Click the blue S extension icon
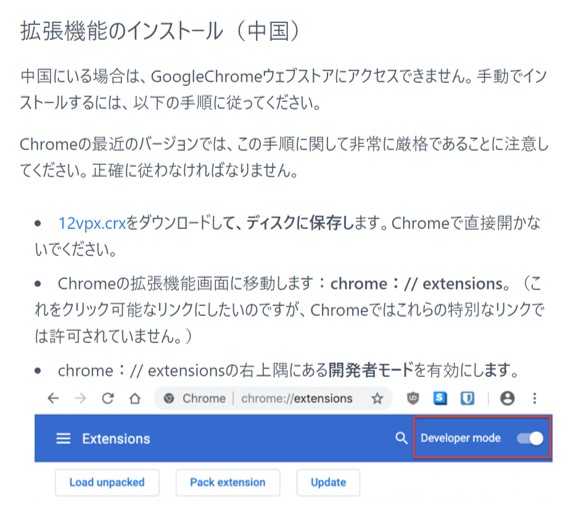Screen dimensions: 568x505 440,398
